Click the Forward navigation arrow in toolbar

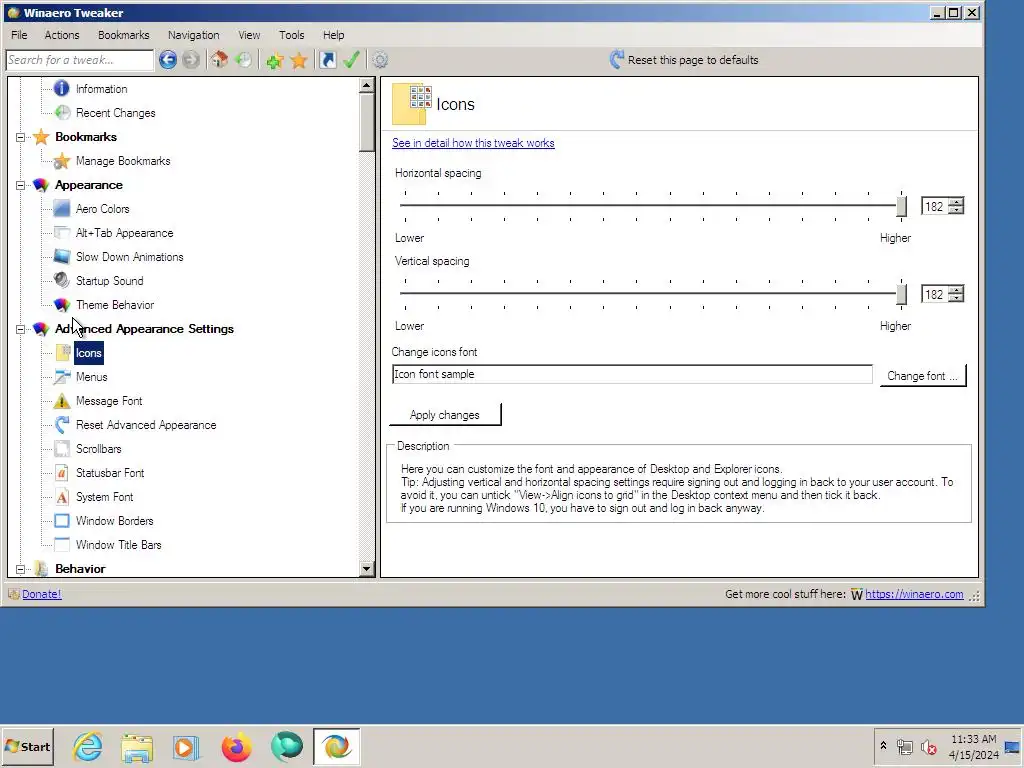pos(191,60)
